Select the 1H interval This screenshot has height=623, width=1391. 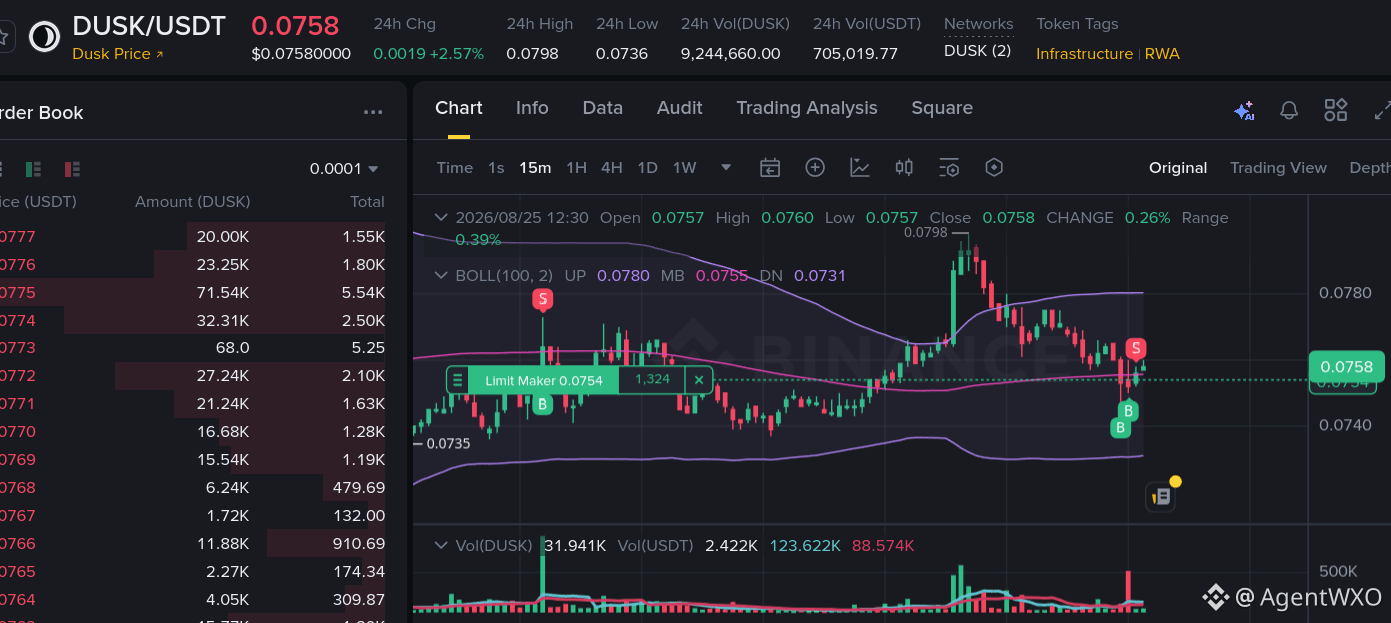577,168
